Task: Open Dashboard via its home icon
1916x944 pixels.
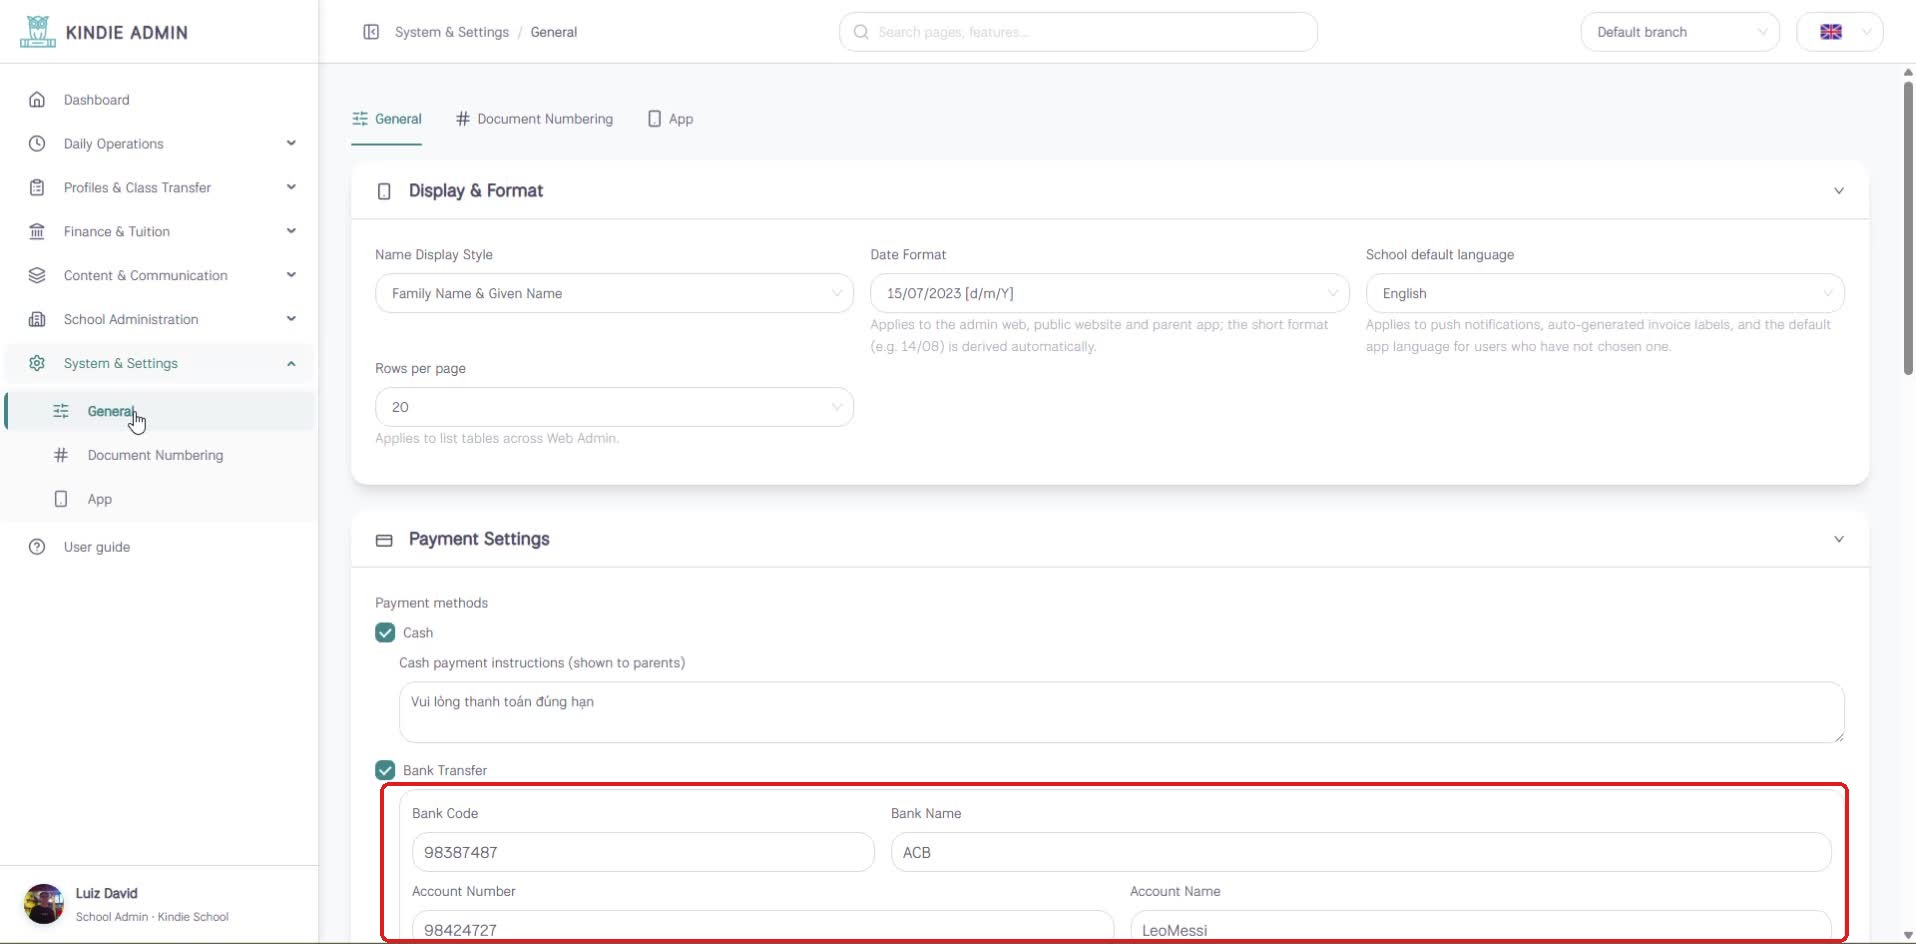Action: tap(37, 100)
